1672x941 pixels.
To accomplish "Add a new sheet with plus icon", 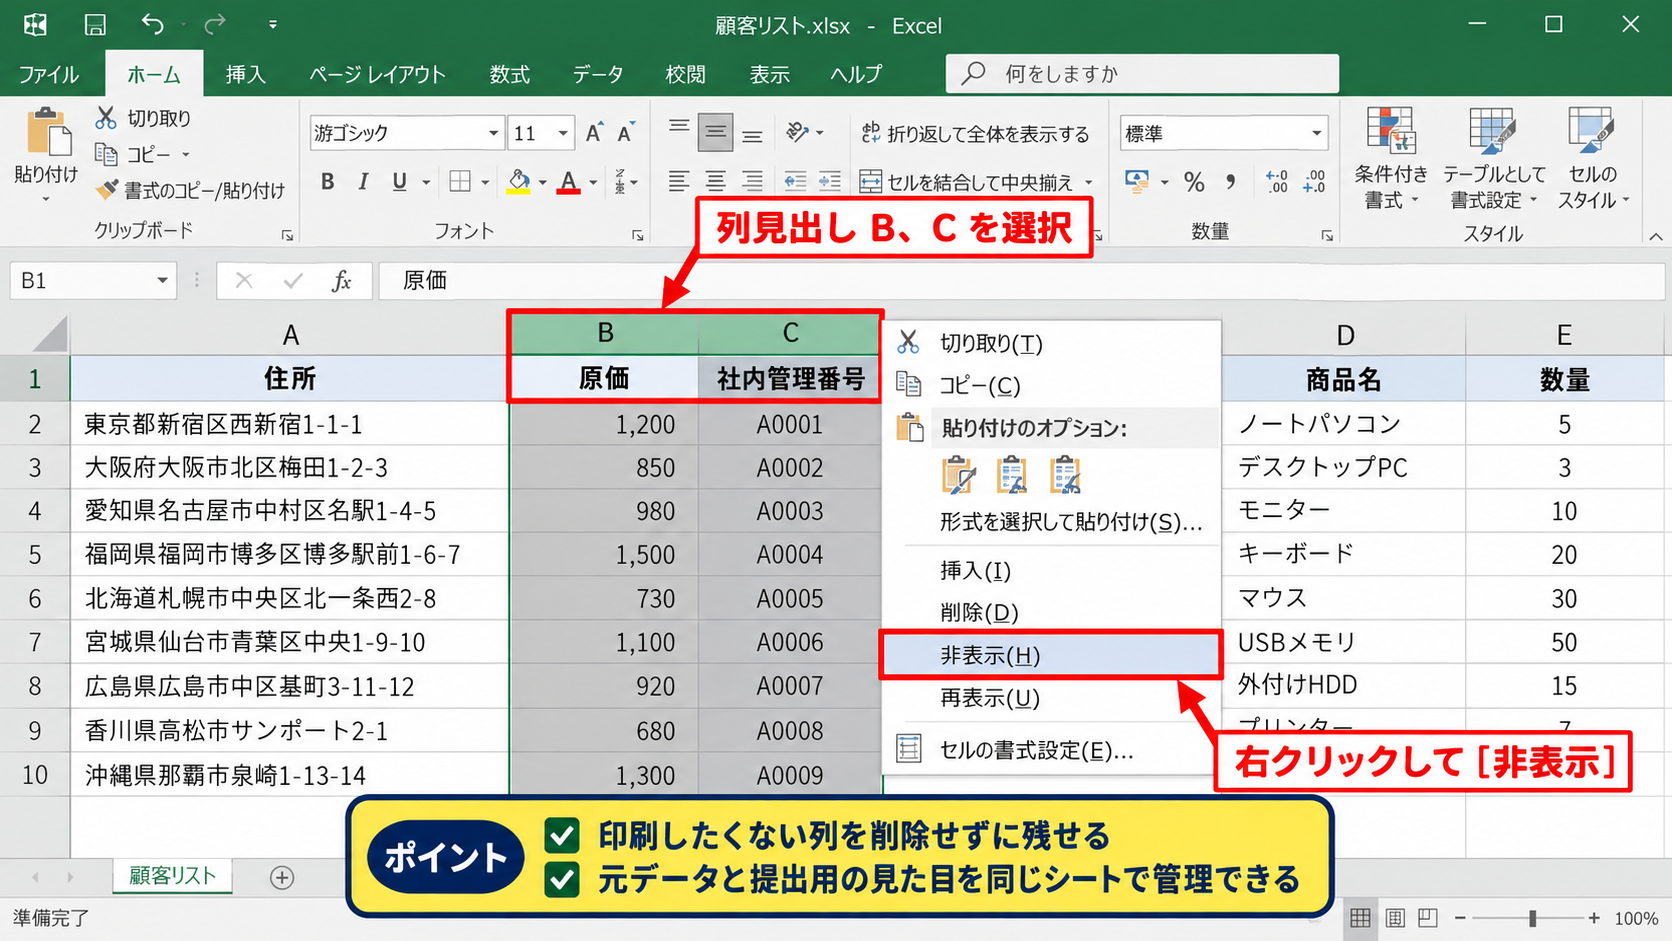I will (x=282, y=877).
